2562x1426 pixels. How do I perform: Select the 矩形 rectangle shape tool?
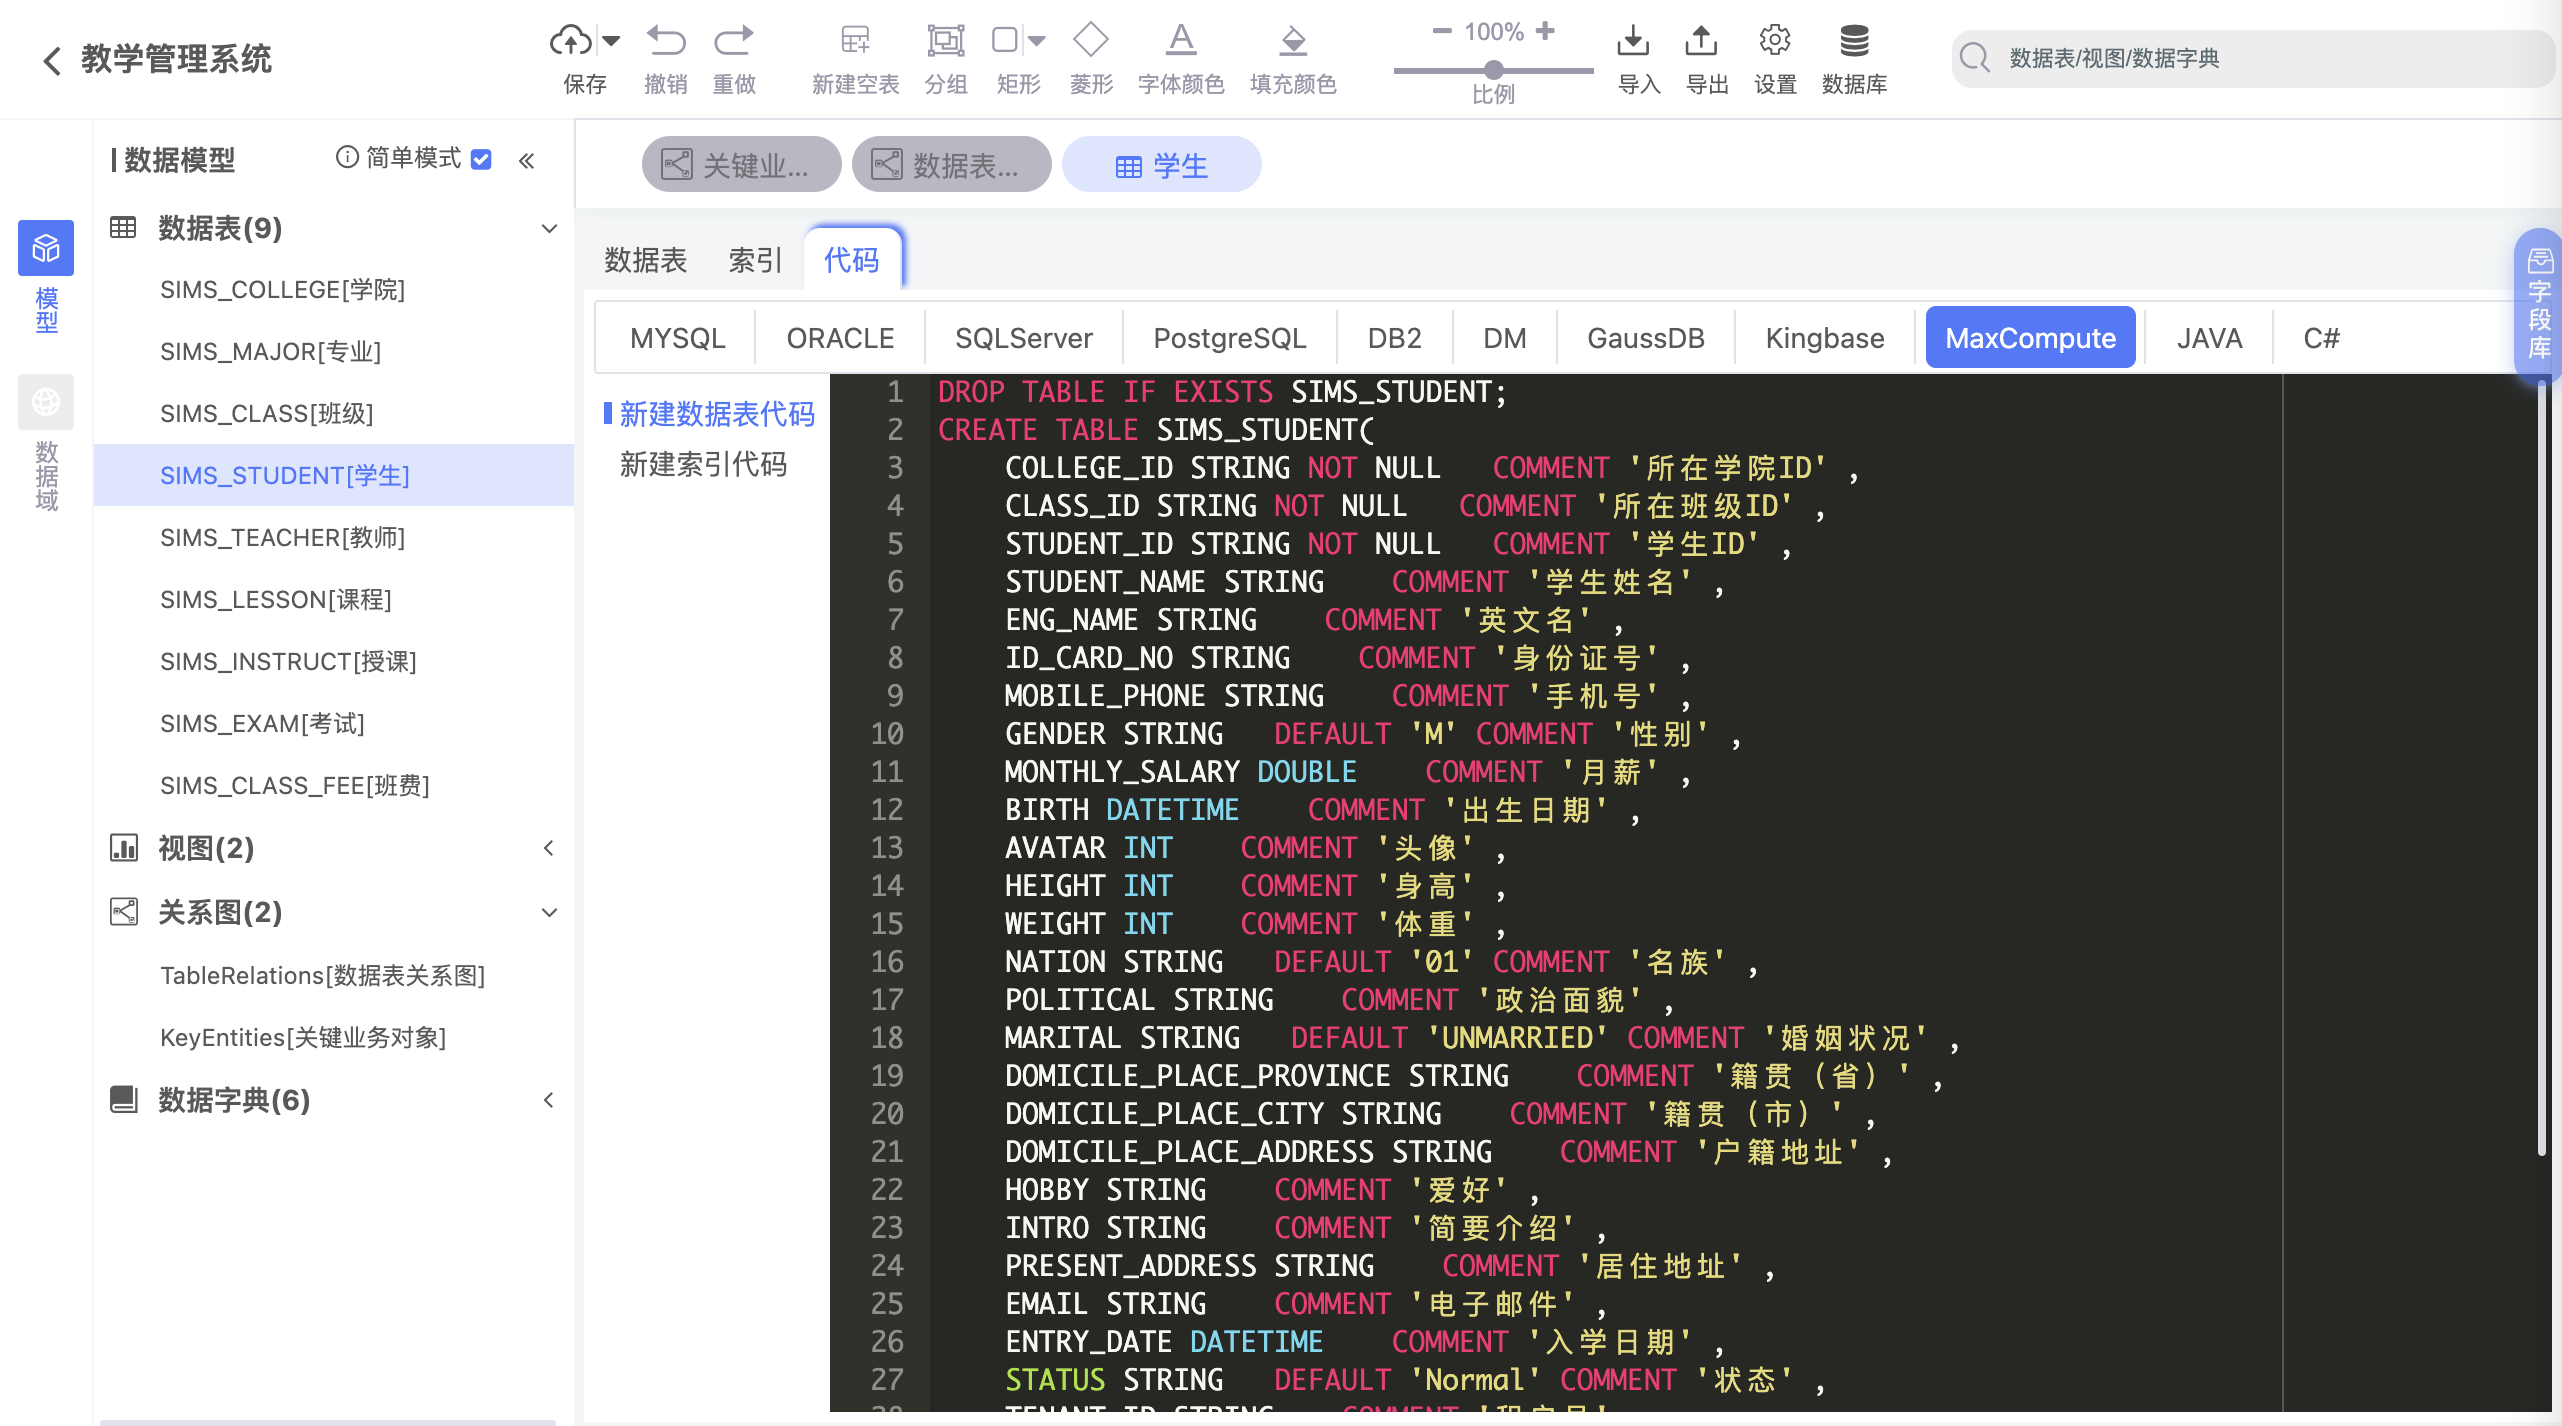tap(1005, 41)
